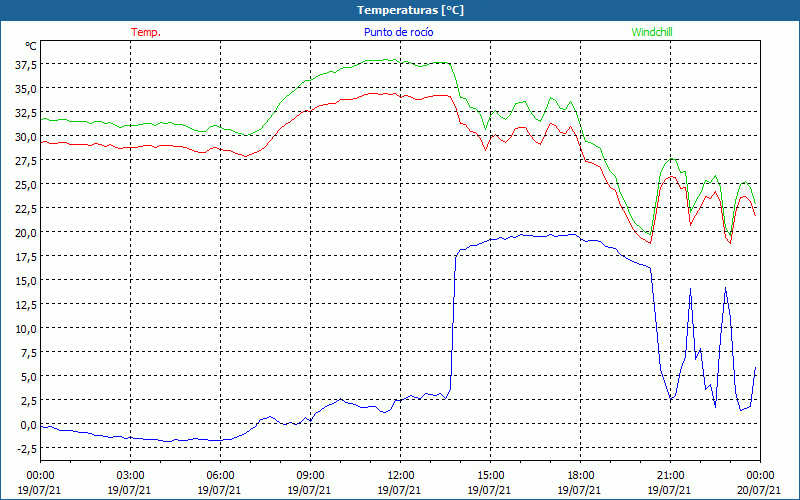Click the 32,5 y-axis value

click(x=27, y=112)
